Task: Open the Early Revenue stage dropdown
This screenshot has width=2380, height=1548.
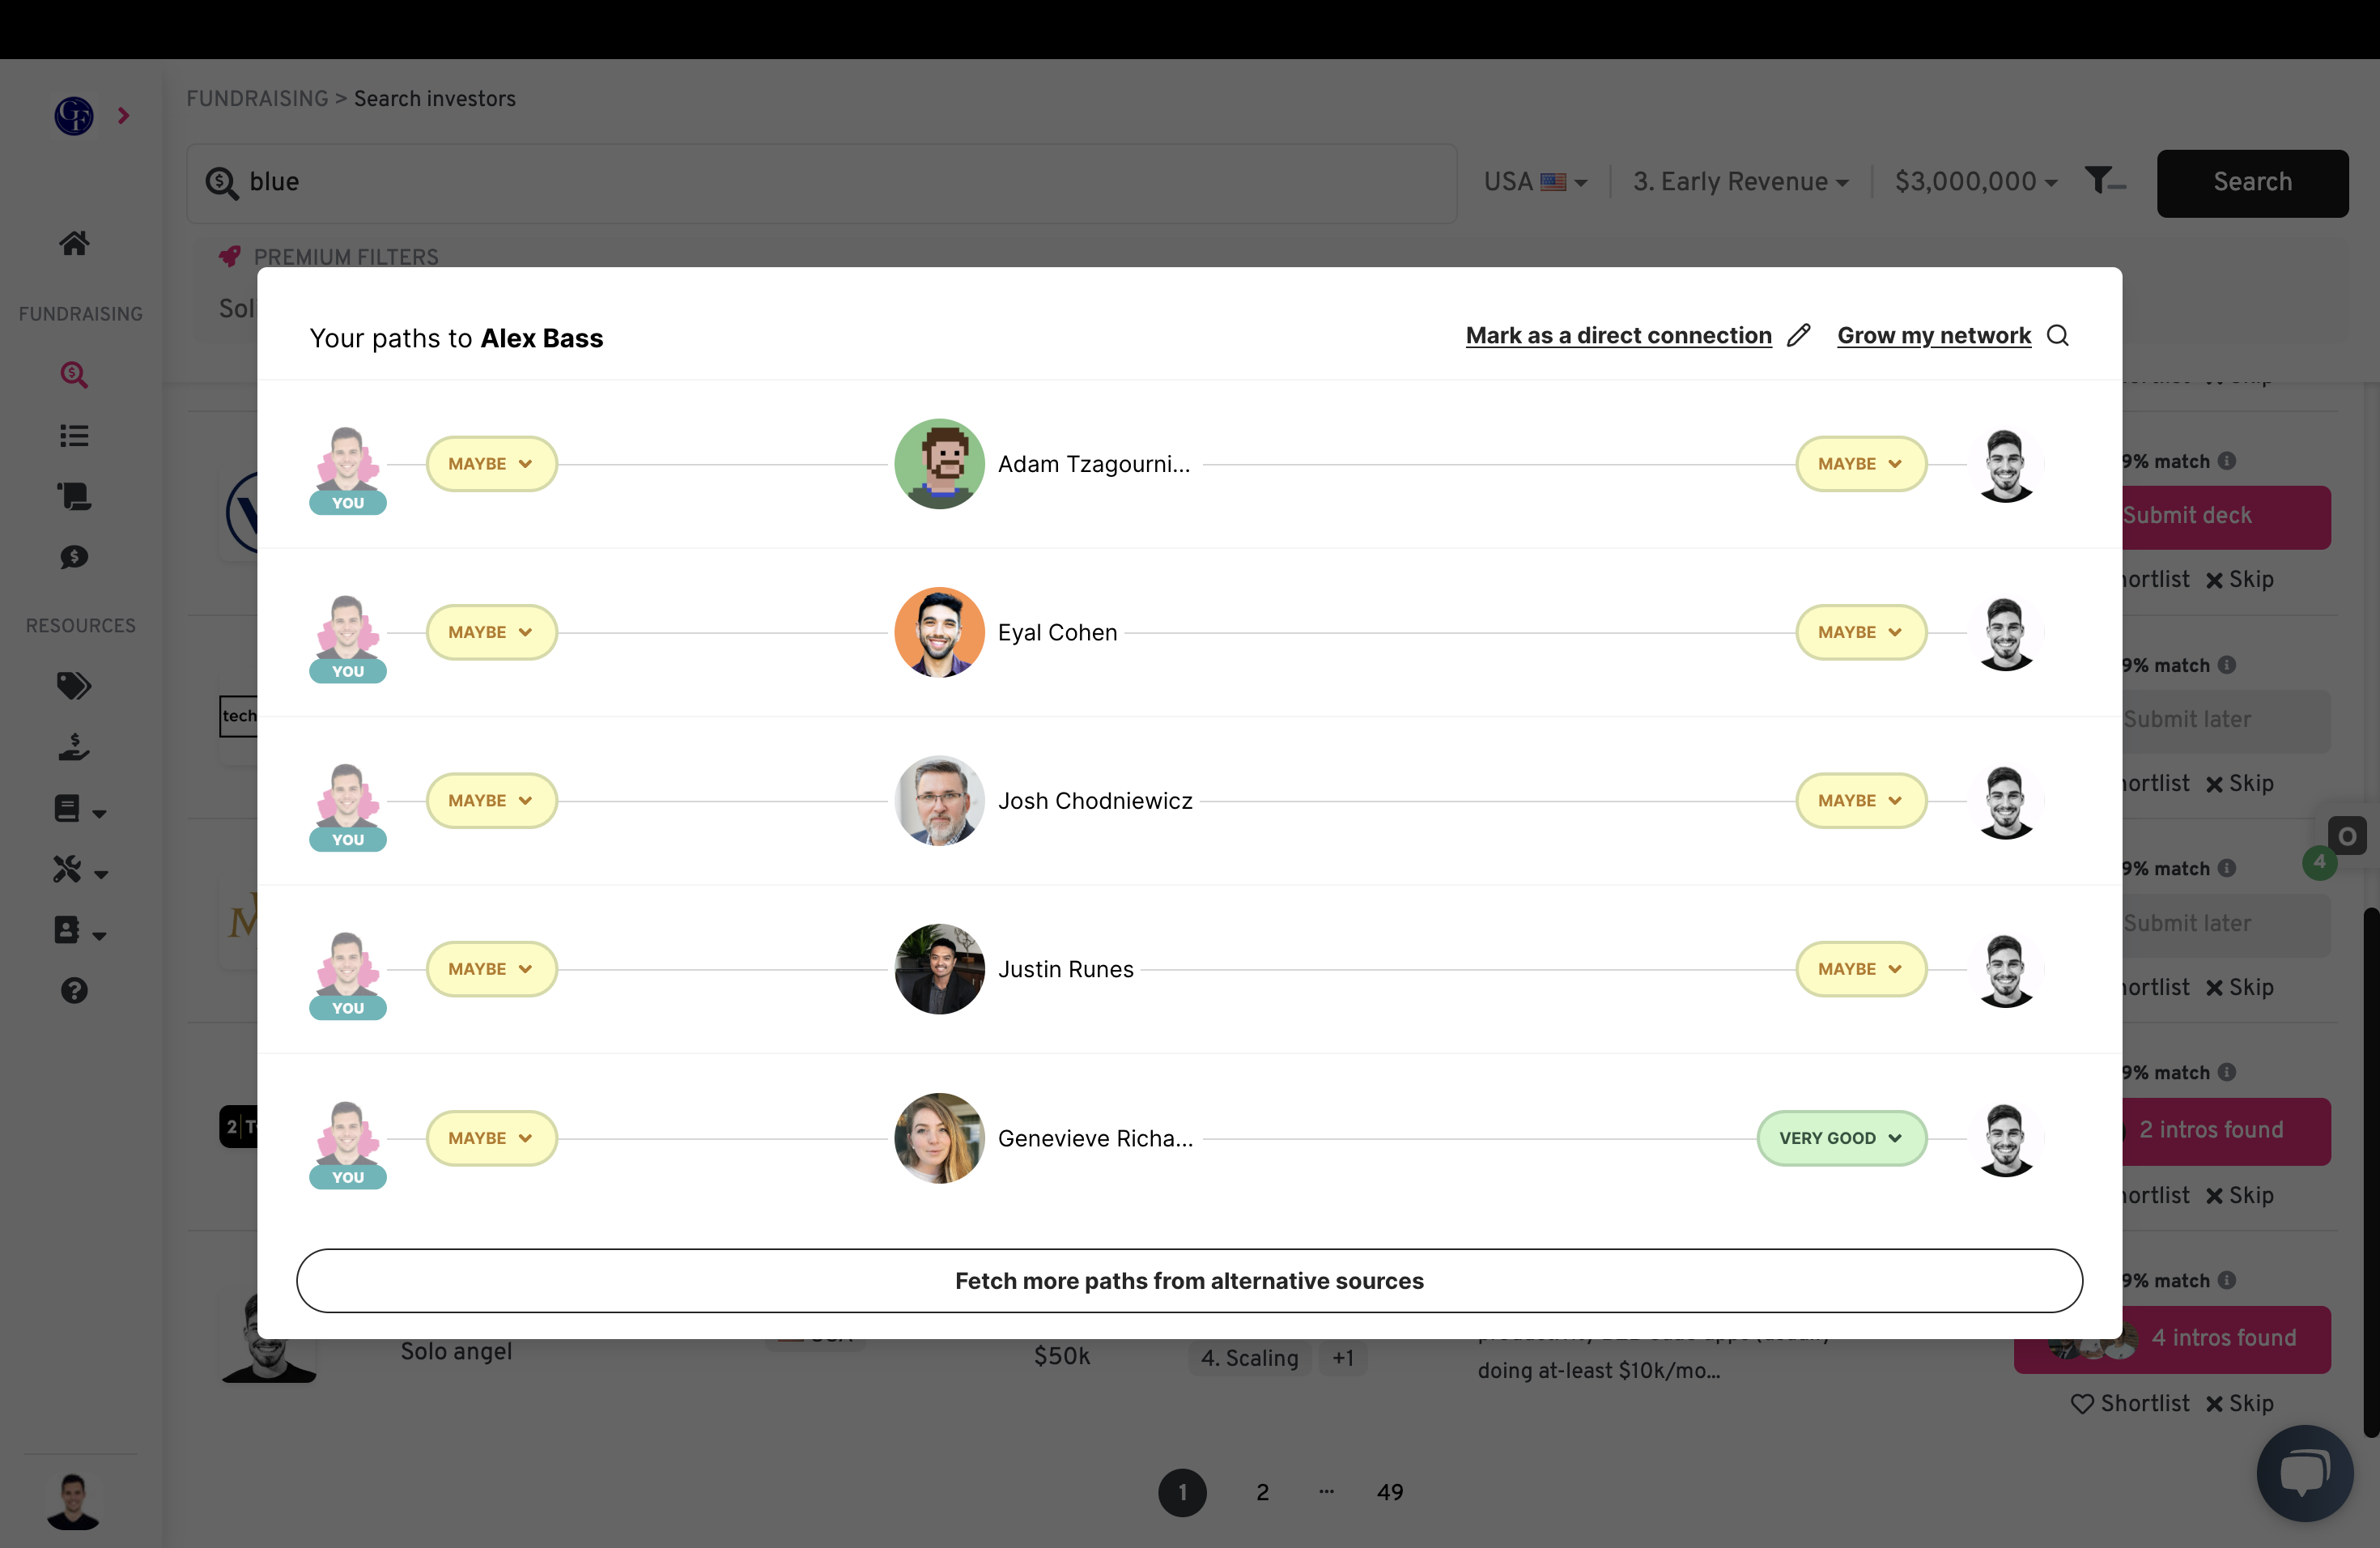Action: click(x=1740, y=182)
